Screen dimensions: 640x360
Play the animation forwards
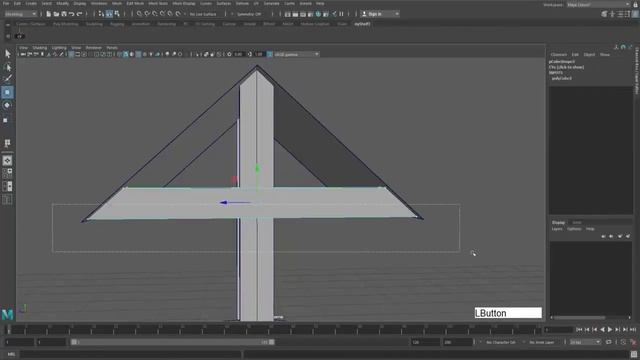click(x=610, y=329)
